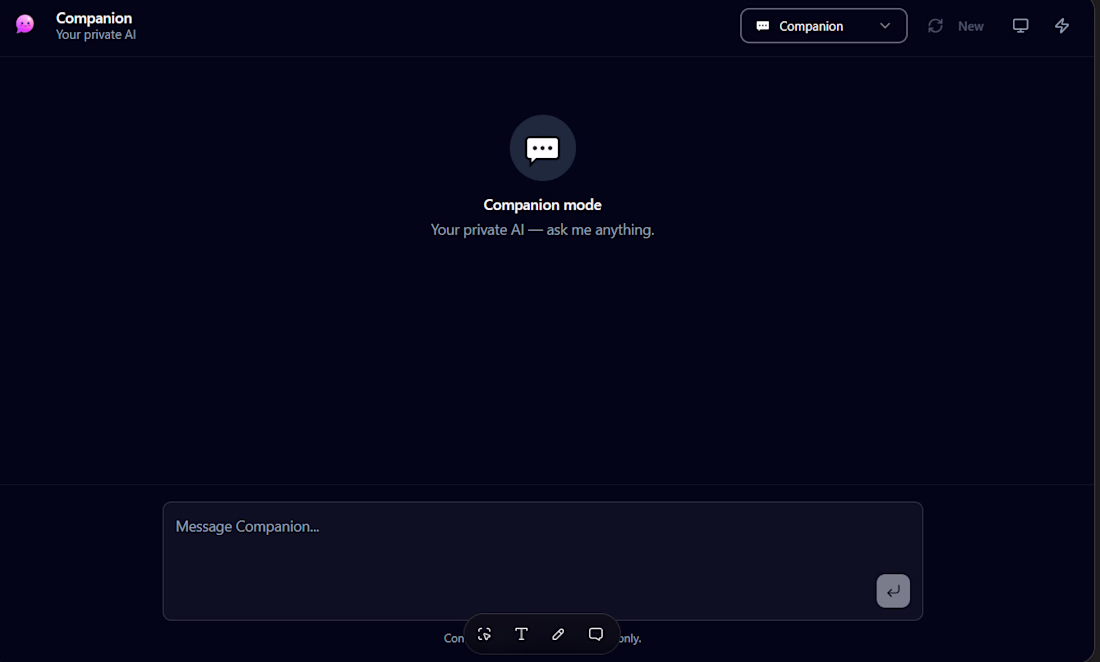Focus the Message Companion input field
The image size is (1100, 662).
click(542, 560)
